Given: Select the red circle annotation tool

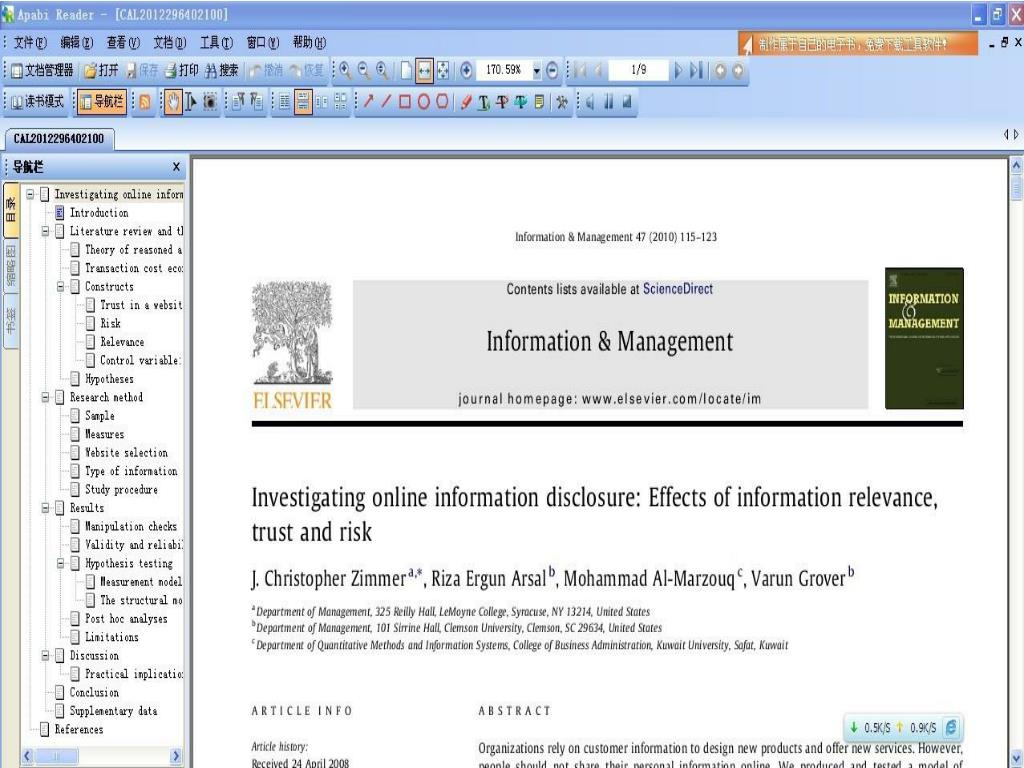Looking at the screenshot, I should point(423,101).
